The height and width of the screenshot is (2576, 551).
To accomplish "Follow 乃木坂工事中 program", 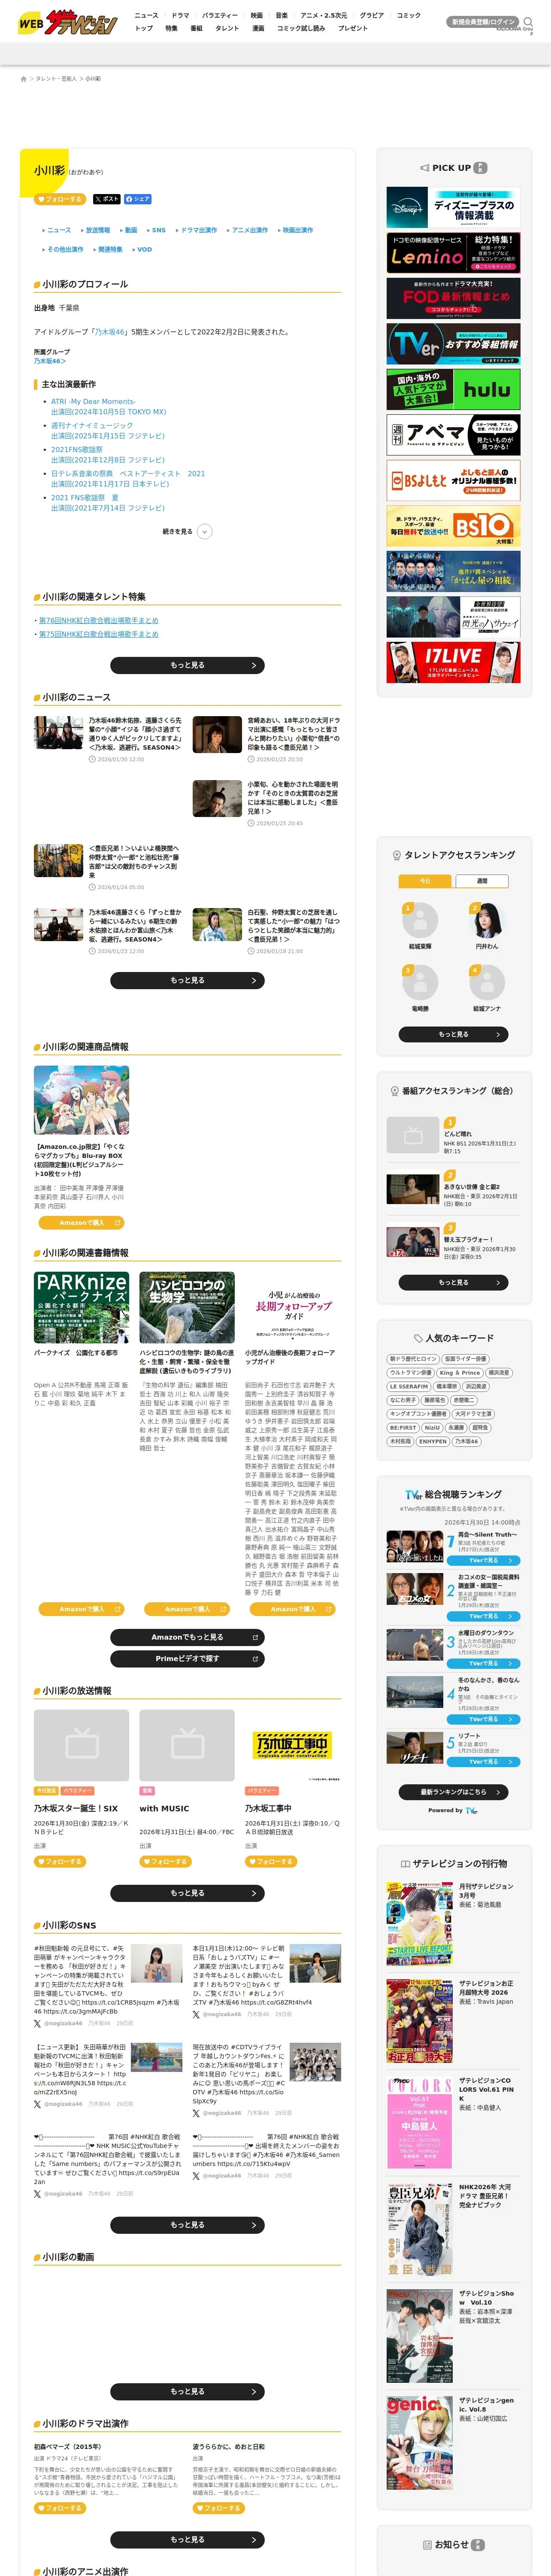I will tap(271, 1862).
